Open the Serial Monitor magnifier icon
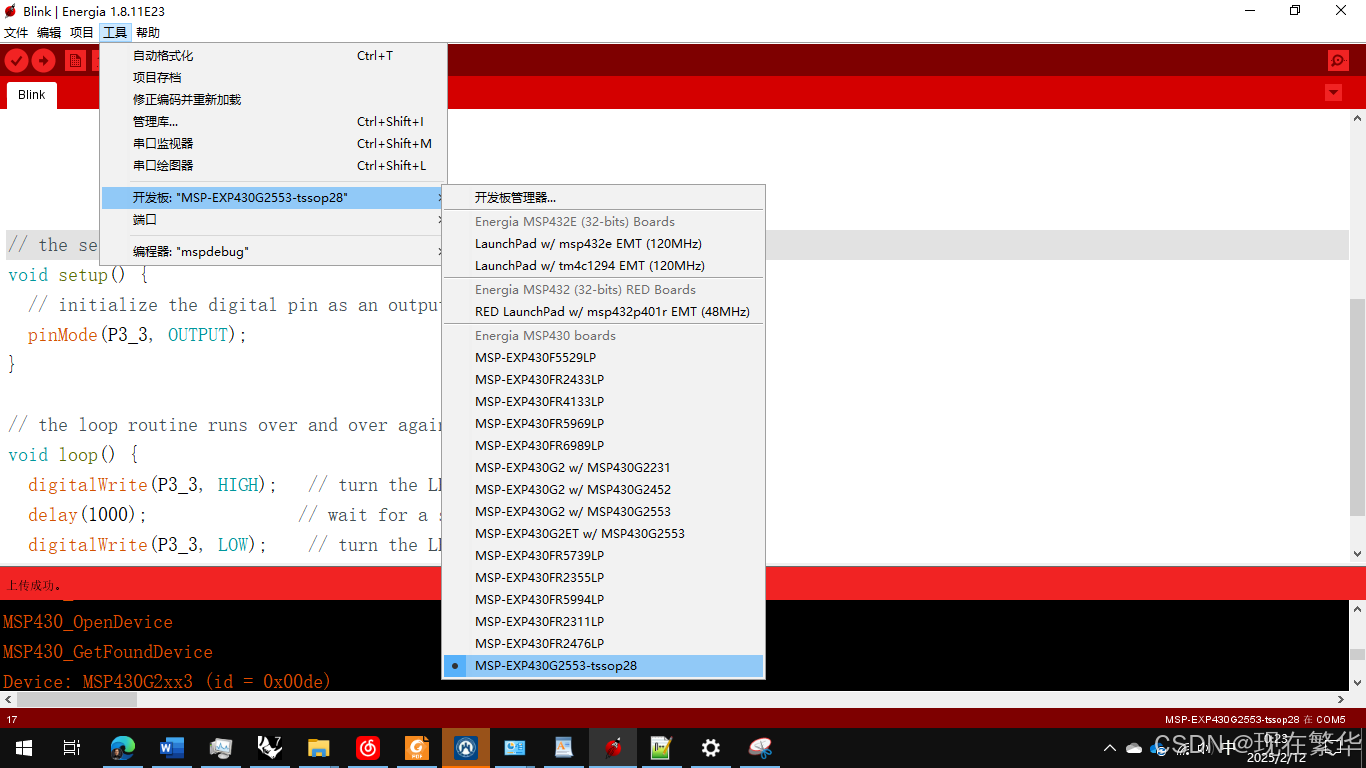 click(1339, 61)
